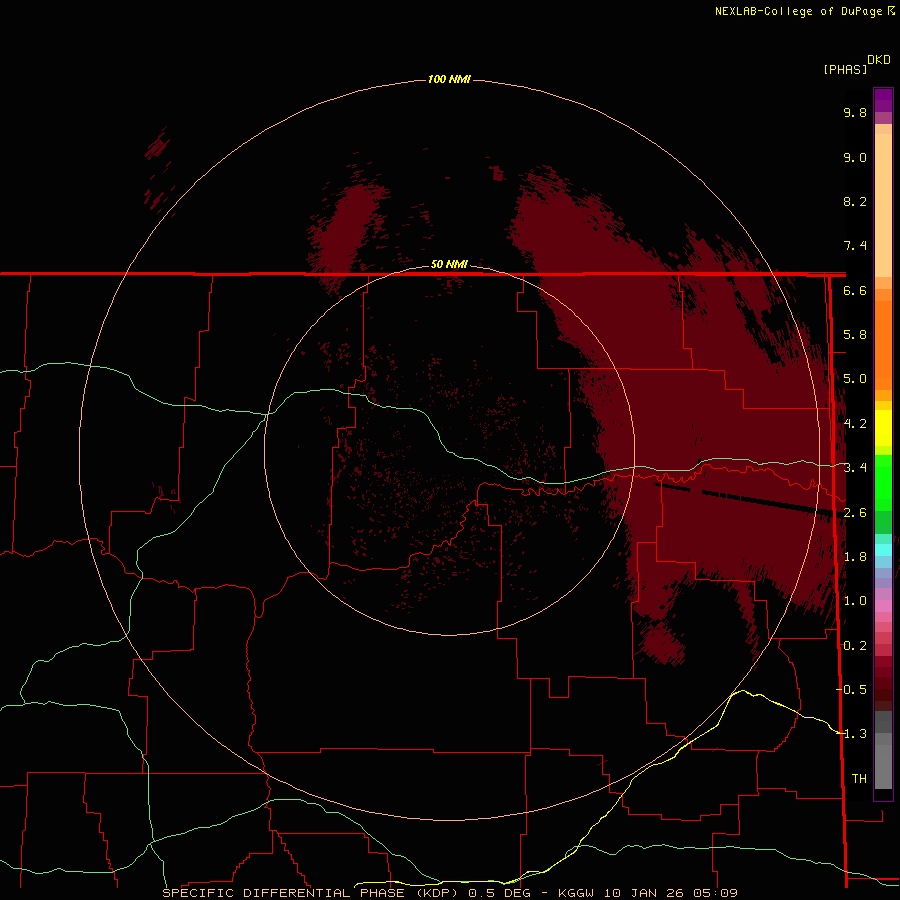The width and height of the screenshot is (900, 900).
Task: Click the TH legend label
Action: click(859, 778)
